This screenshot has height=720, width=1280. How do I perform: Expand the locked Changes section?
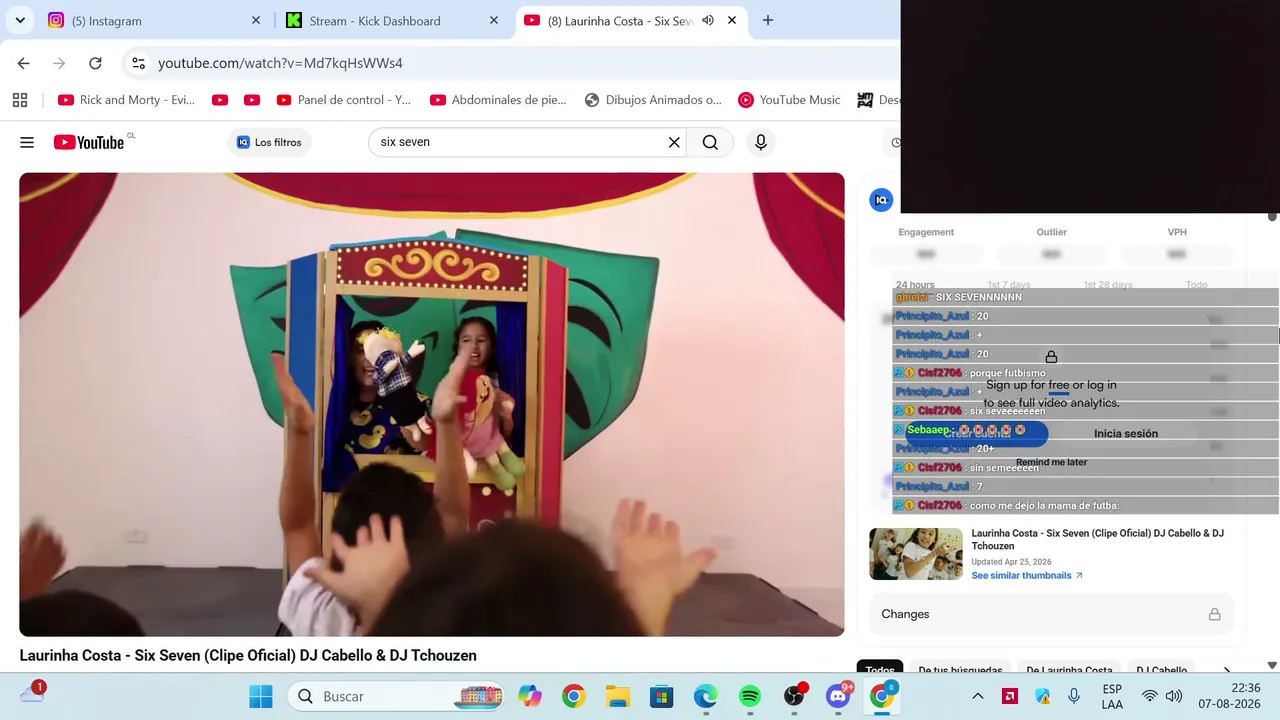point(1051,614)
